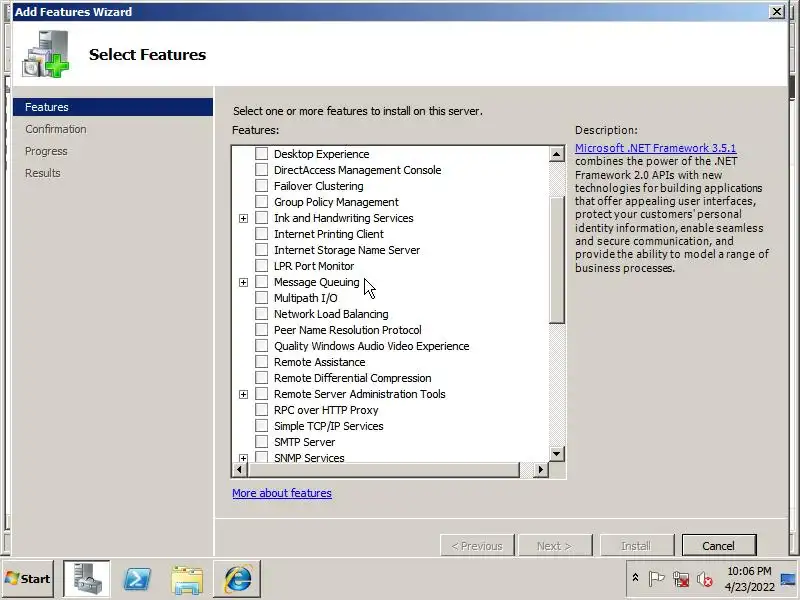
Task: Check the Message Queuing checkbox
Action: click(x=261, y=282)
